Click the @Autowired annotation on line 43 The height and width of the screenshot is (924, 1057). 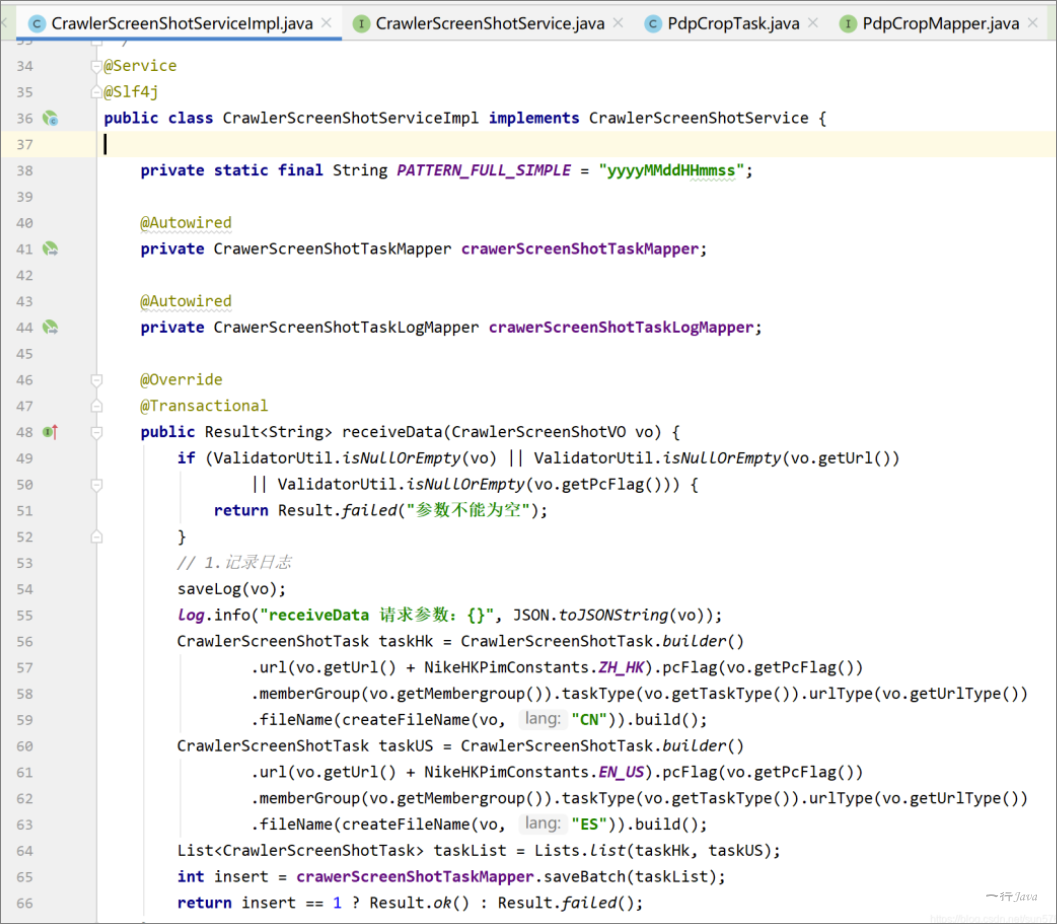pyautogui.click(x=186, y=301)
